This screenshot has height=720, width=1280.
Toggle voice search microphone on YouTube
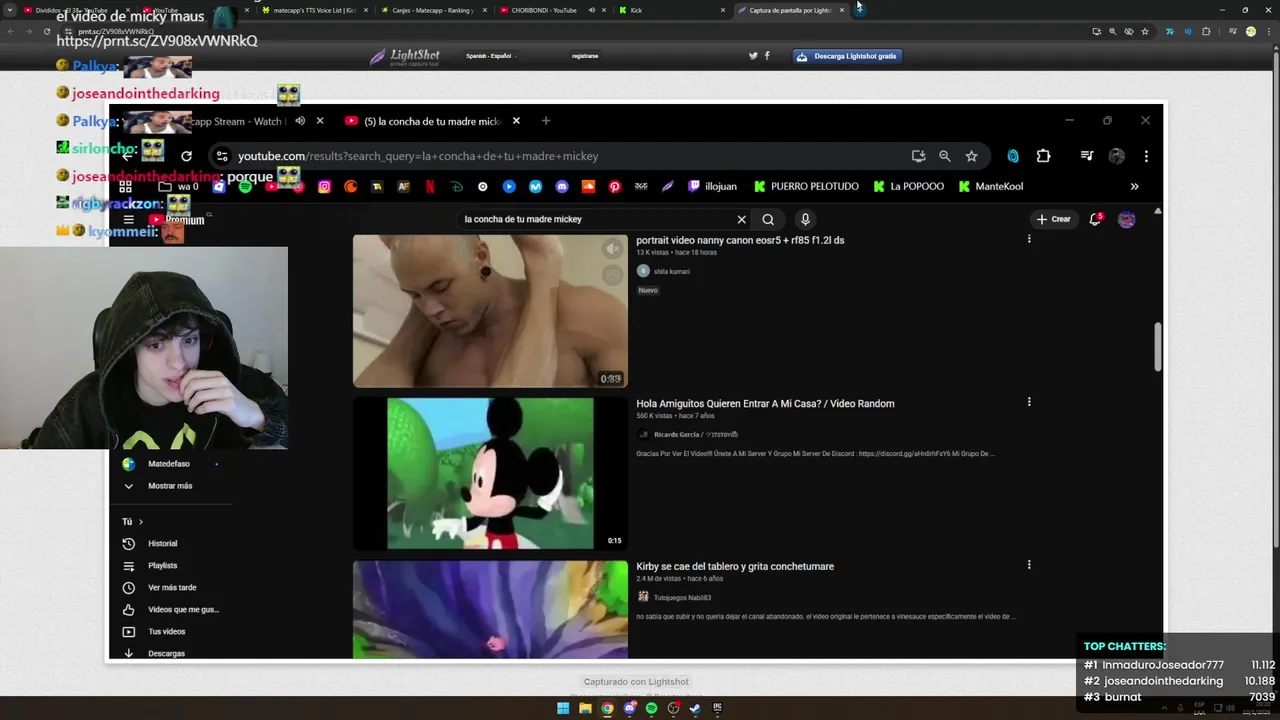pos(805,219)
